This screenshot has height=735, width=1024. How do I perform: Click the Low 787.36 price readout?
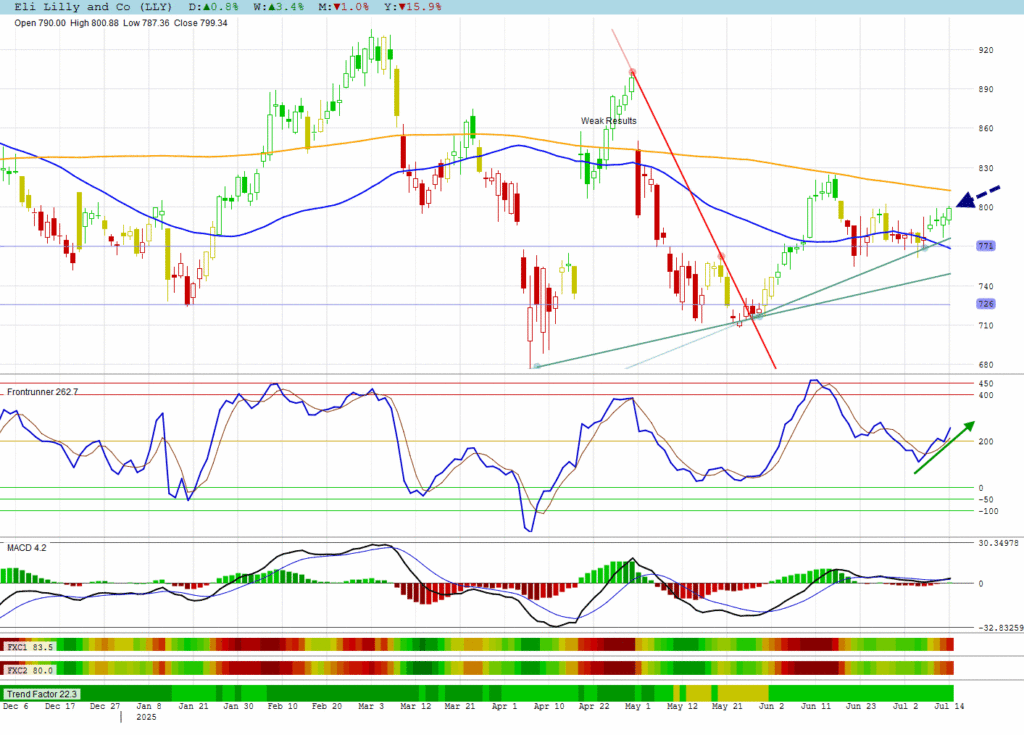click(146, 23)
